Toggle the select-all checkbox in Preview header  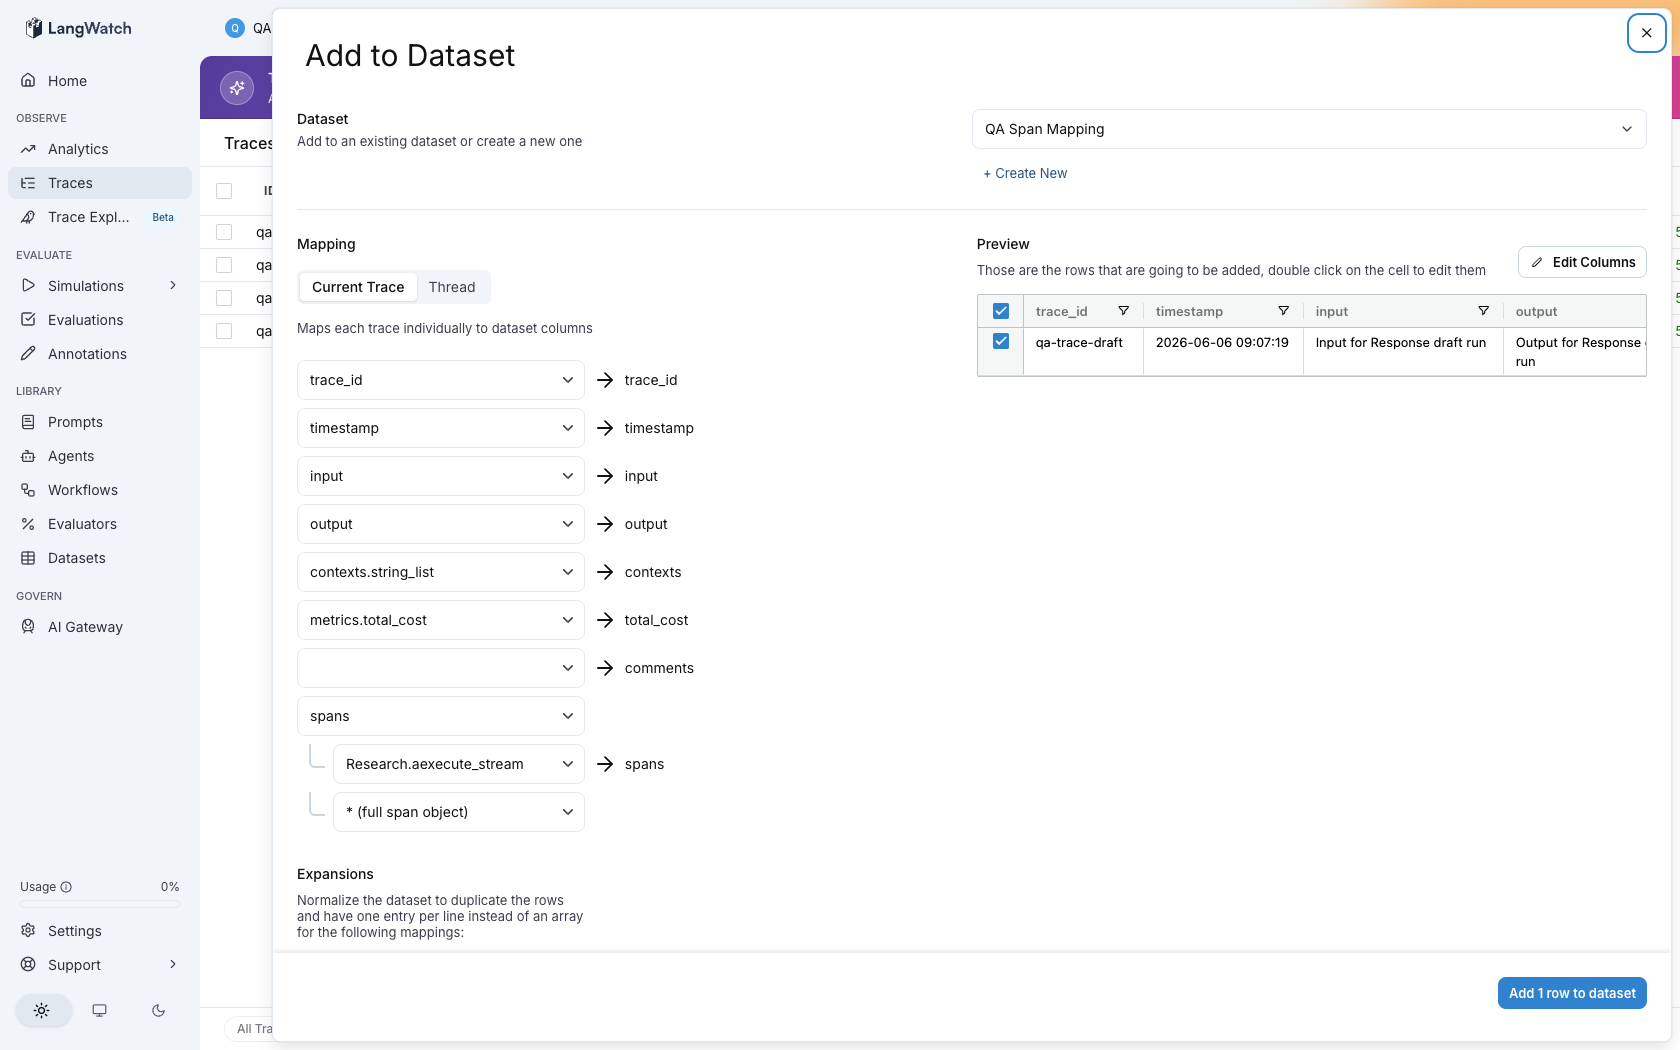tap(1001, 311)
